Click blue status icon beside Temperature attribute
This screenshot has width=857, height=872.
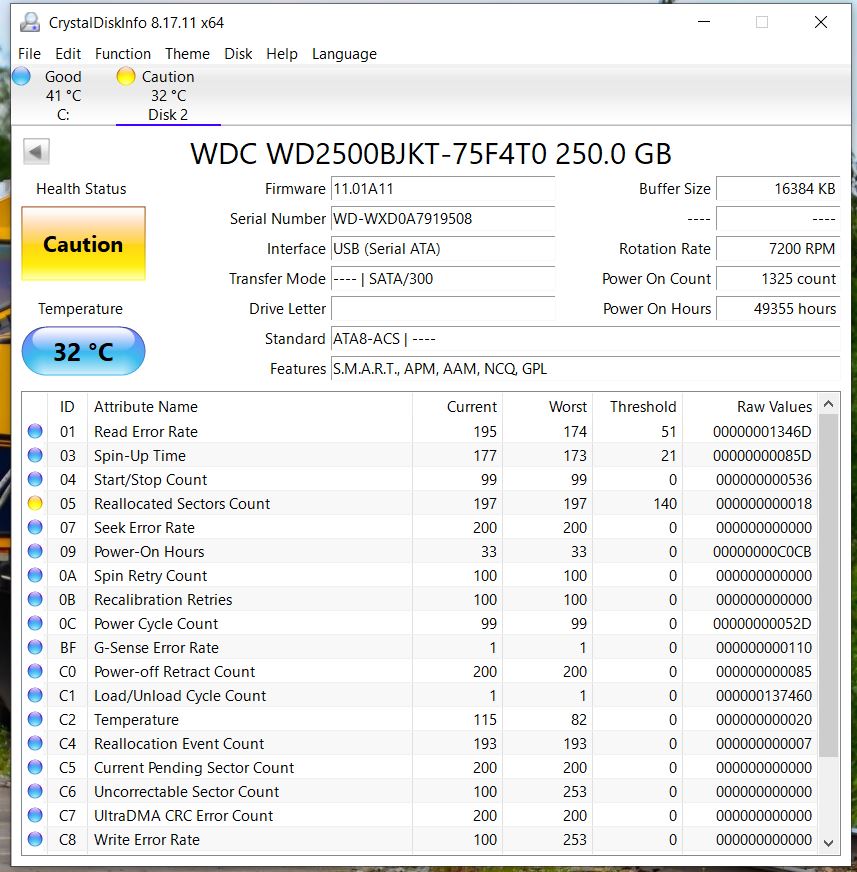point(35,720)
